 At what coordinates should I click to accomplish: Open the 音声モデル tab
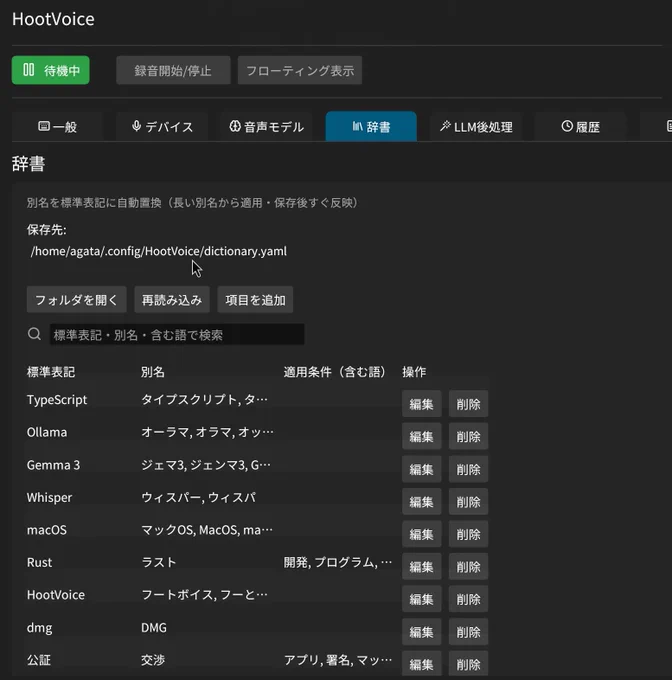coord(266,127)
